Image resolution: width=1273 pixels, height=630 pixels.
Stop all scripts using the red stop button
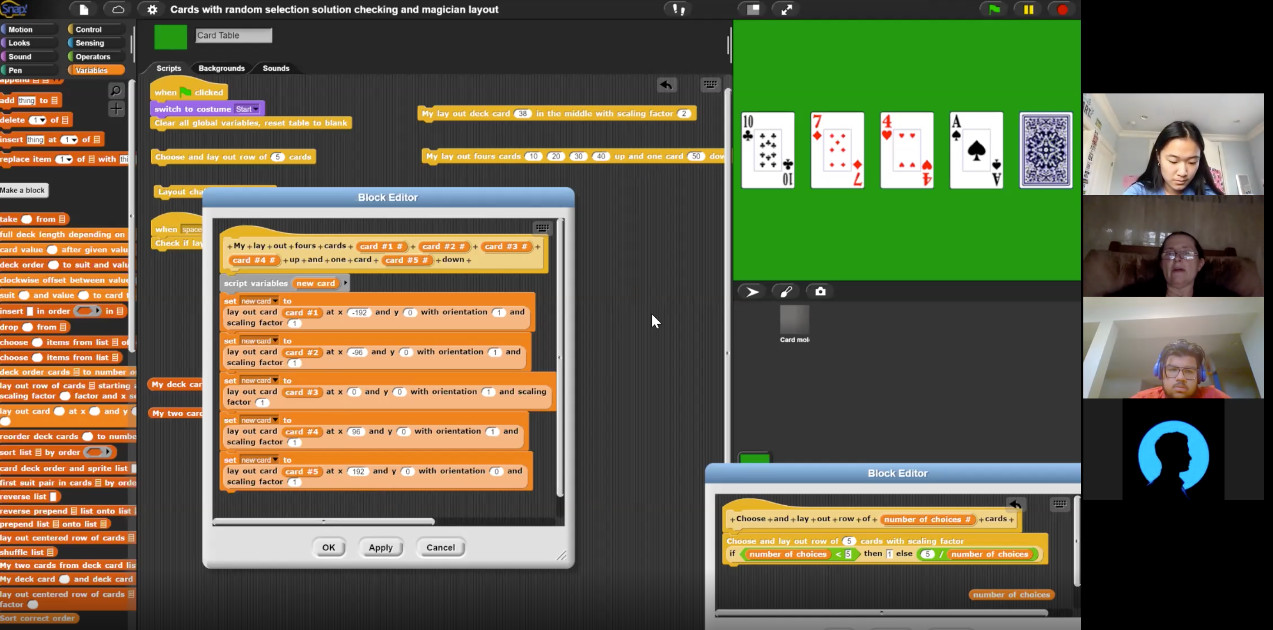(1062, 9)
